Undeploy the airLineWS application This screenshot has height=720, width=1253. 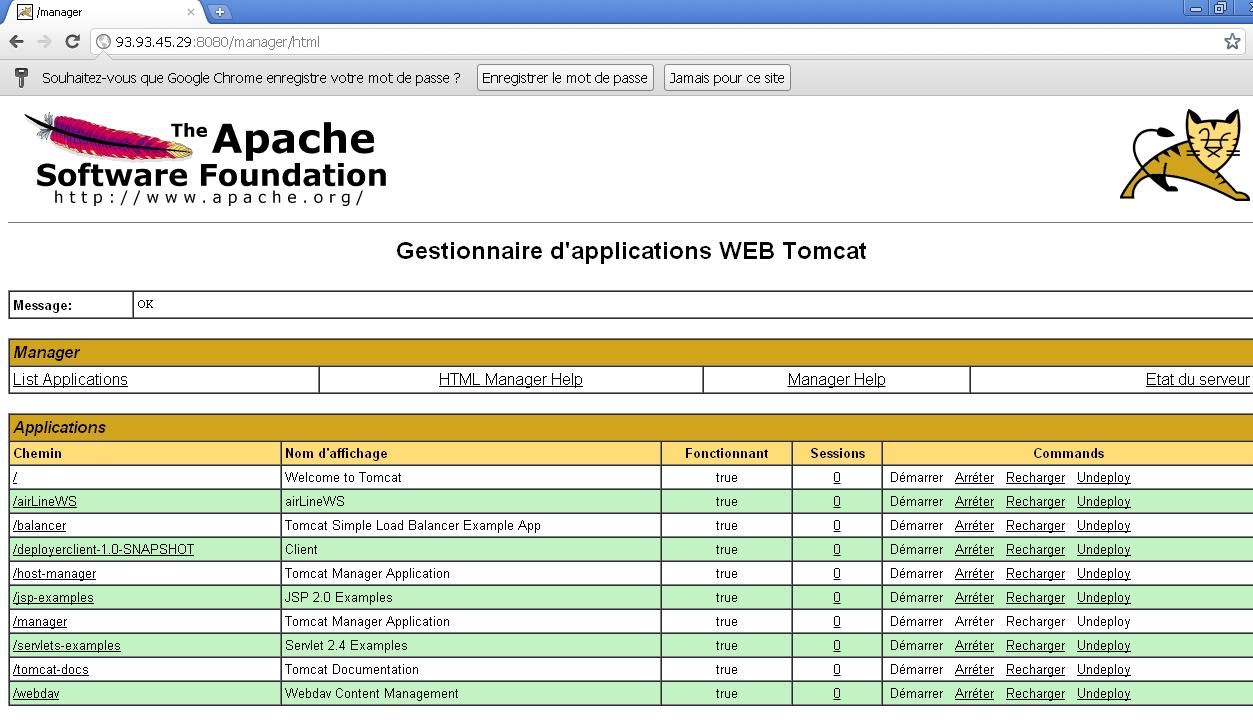1103,502
